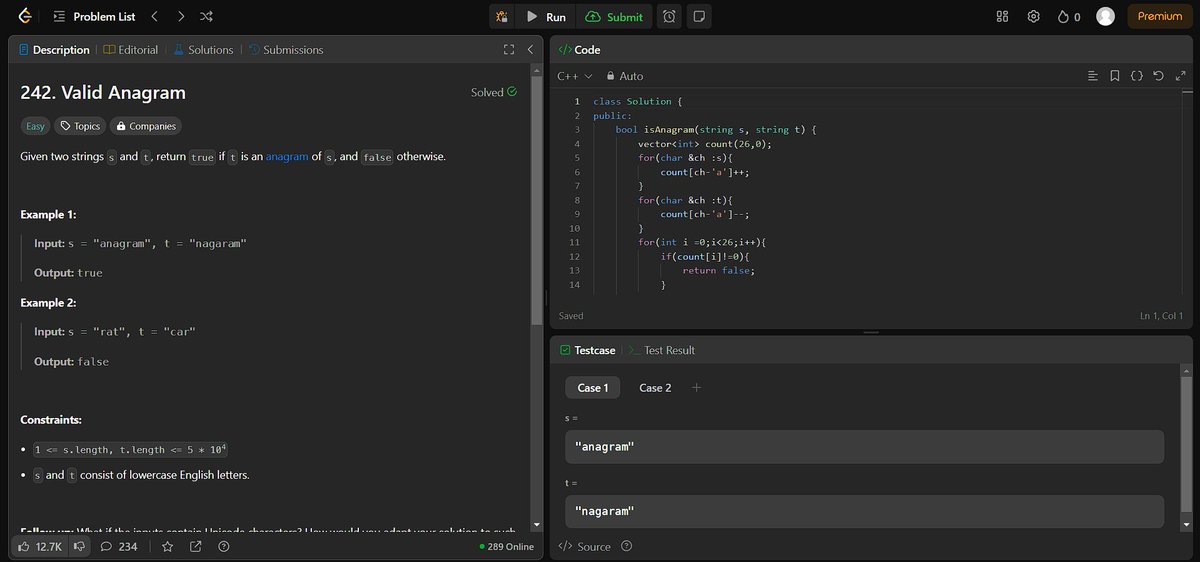The width and height of the screenshot is (1200, 562).
Task: Switch to the Test Result tab
Action: click(x=661, y=350)
